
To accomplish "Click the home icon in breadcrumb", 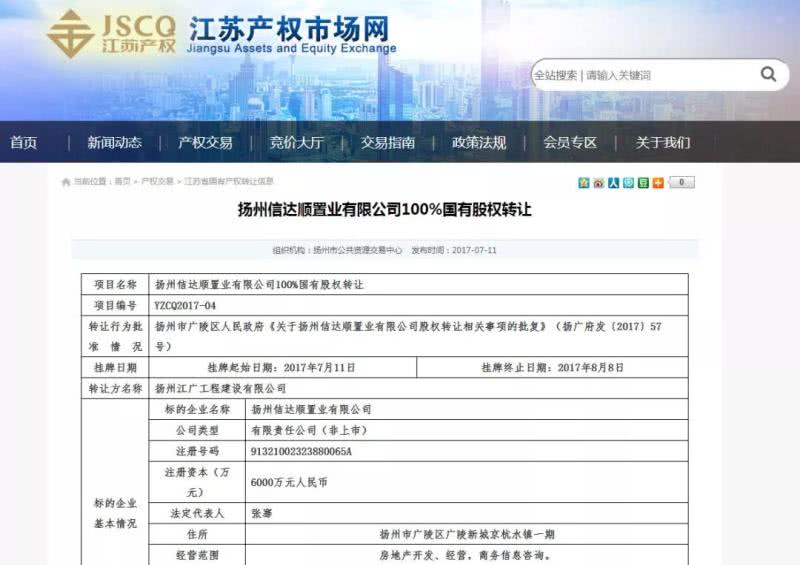I will point(66,182).
